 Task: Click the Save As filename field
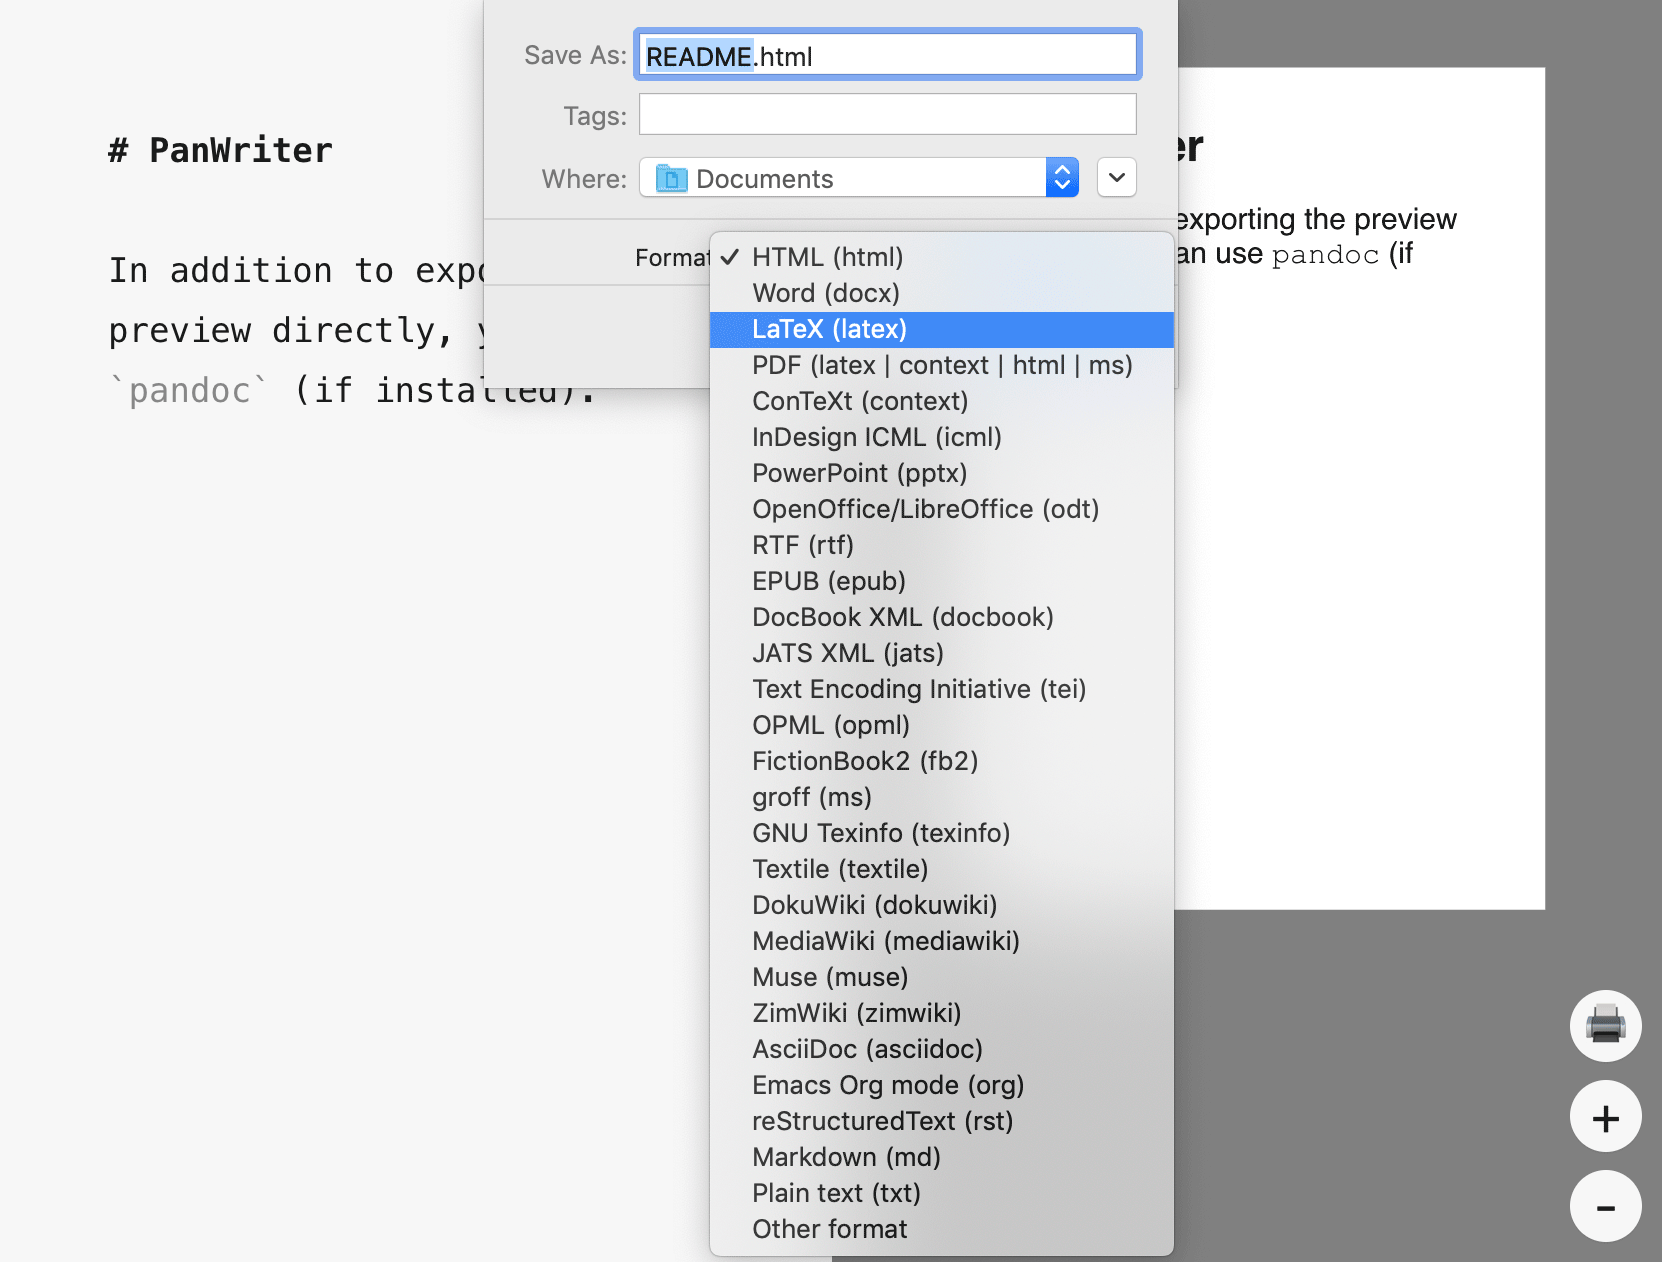point(887,56)
